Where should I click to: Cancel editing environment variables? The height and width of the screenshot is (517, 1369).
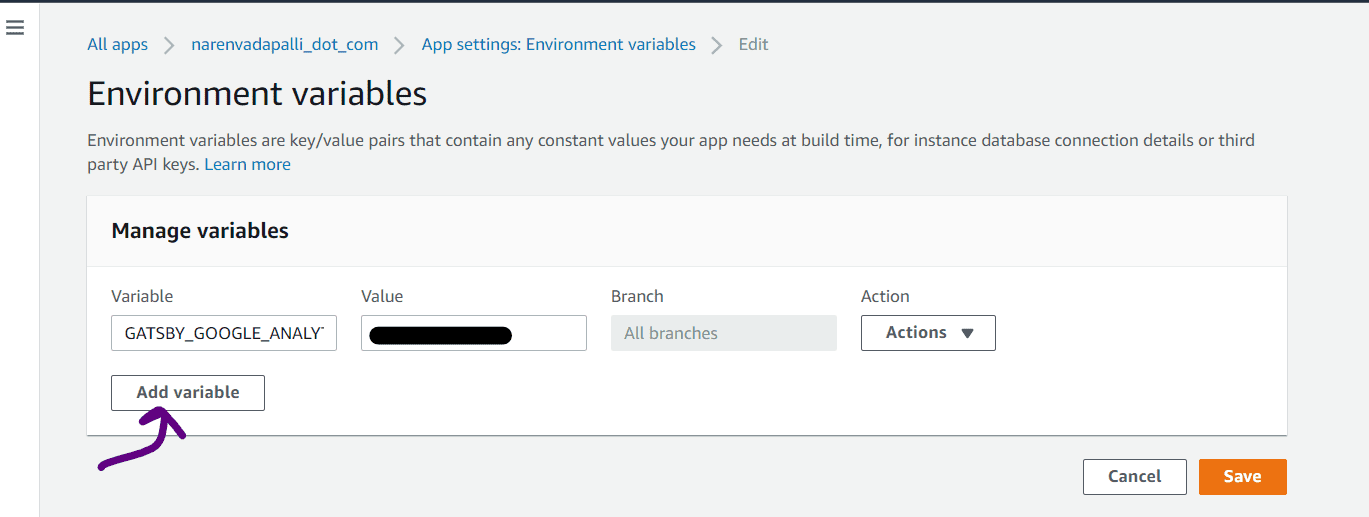click(x=1135, y=477)
